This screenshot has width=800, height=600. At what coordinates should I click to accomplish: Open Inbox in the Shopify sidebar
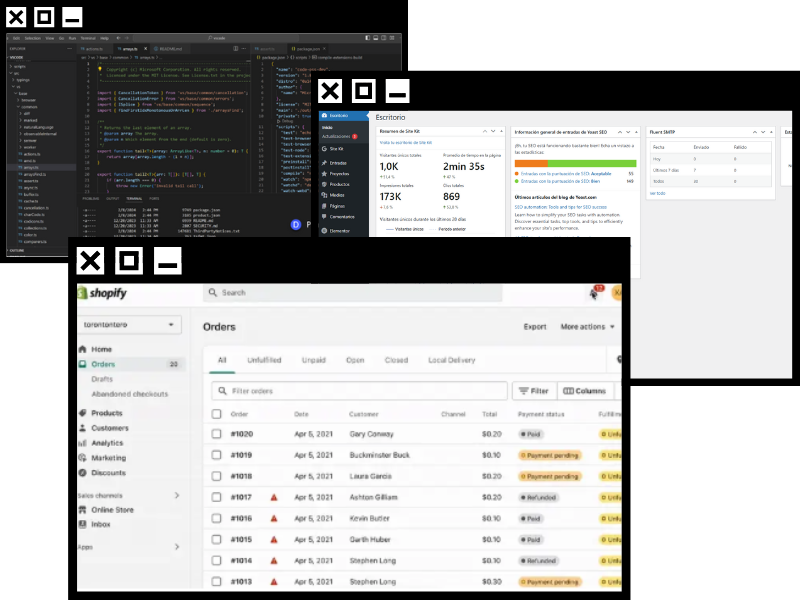point(94,524)
